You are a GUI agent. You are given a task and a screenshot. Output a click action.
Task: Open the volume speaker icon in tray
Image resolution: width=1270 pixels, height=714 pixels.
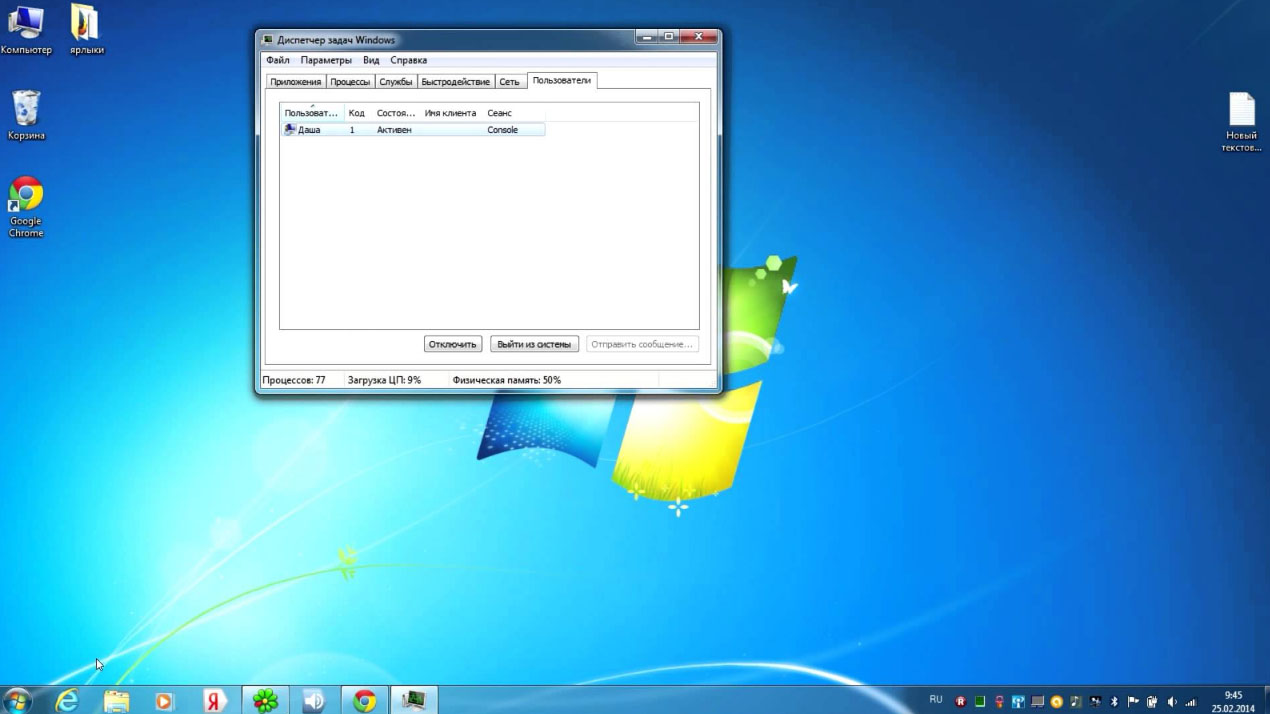click(x=1172, y=702)
